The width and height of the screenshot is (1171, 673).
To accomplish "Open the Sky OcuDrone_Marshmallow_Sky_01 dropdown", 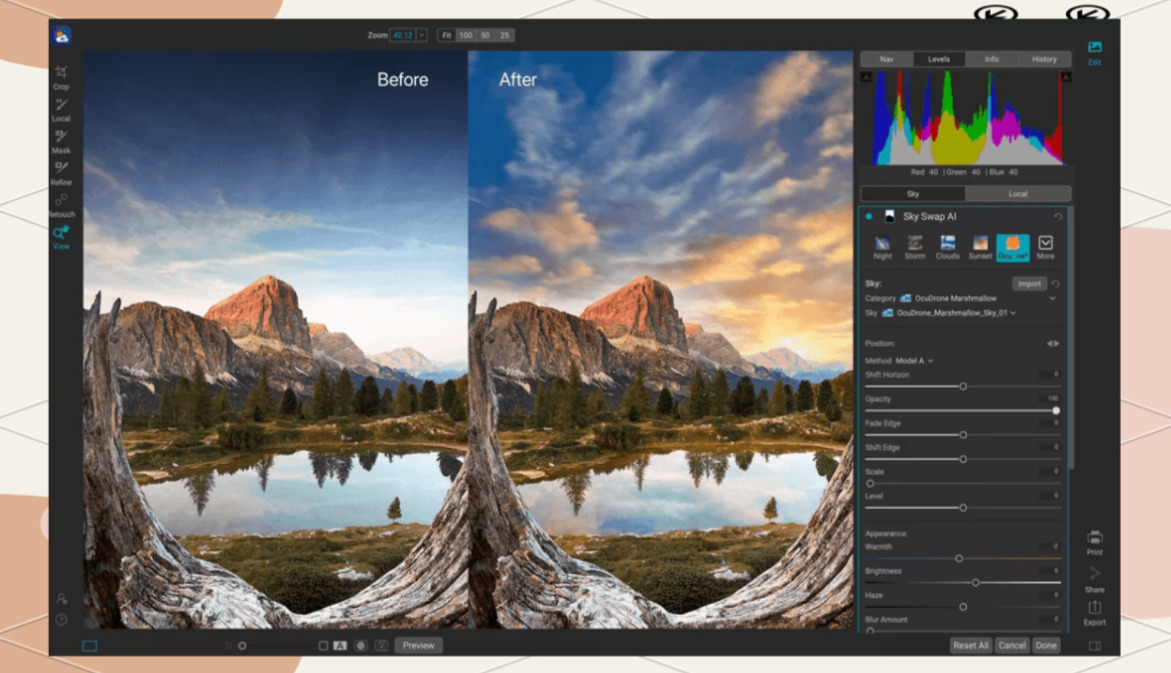I will tap(949, 313).
